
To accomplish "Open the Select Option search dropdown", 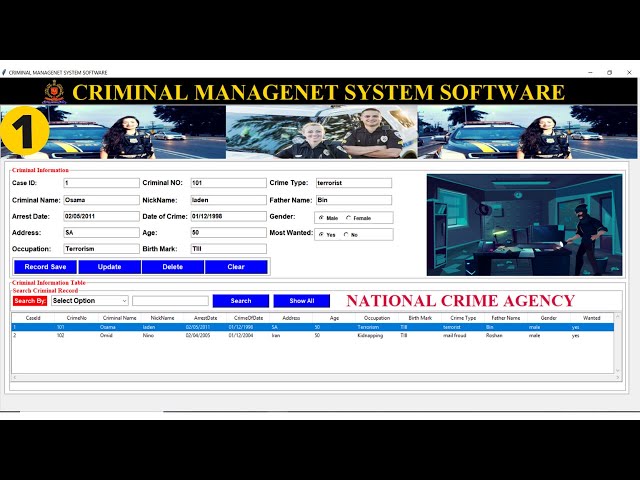I will tap(90, 301).
